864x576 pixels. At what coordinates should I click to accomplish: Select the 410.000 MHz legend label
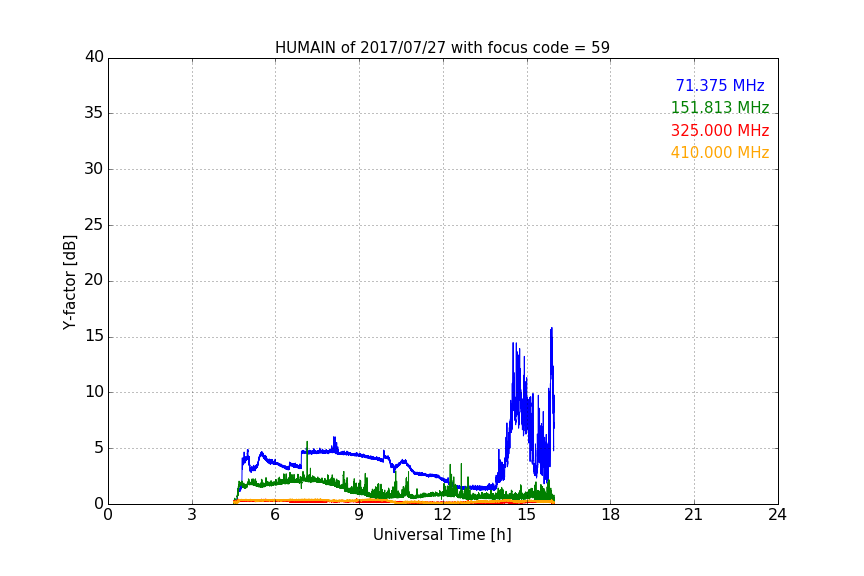(x=720, y=153)
